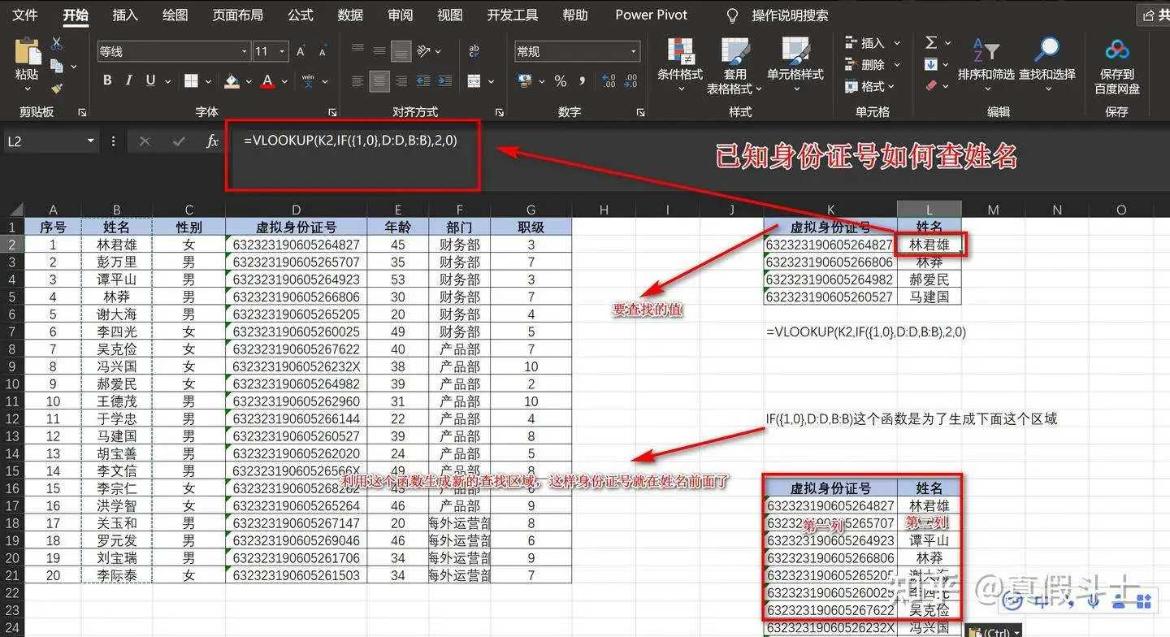
Task: Click the Paste clipboard icon
Action: point(28,52)
